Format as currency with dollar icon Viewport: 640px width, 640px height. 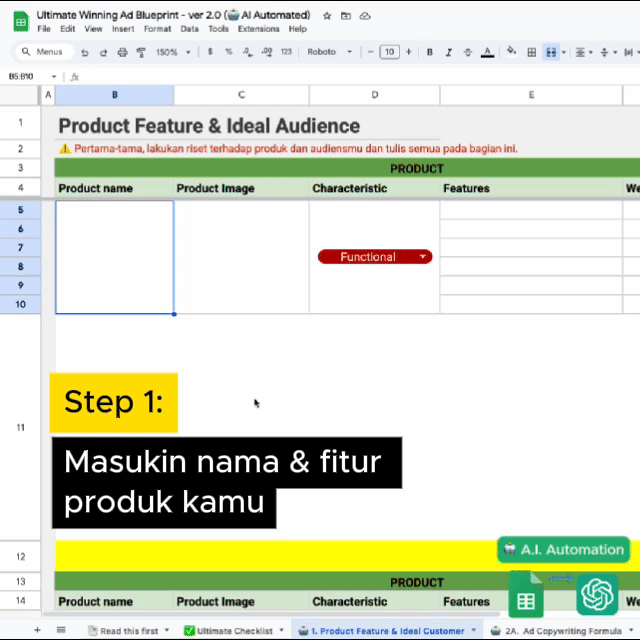210,52
